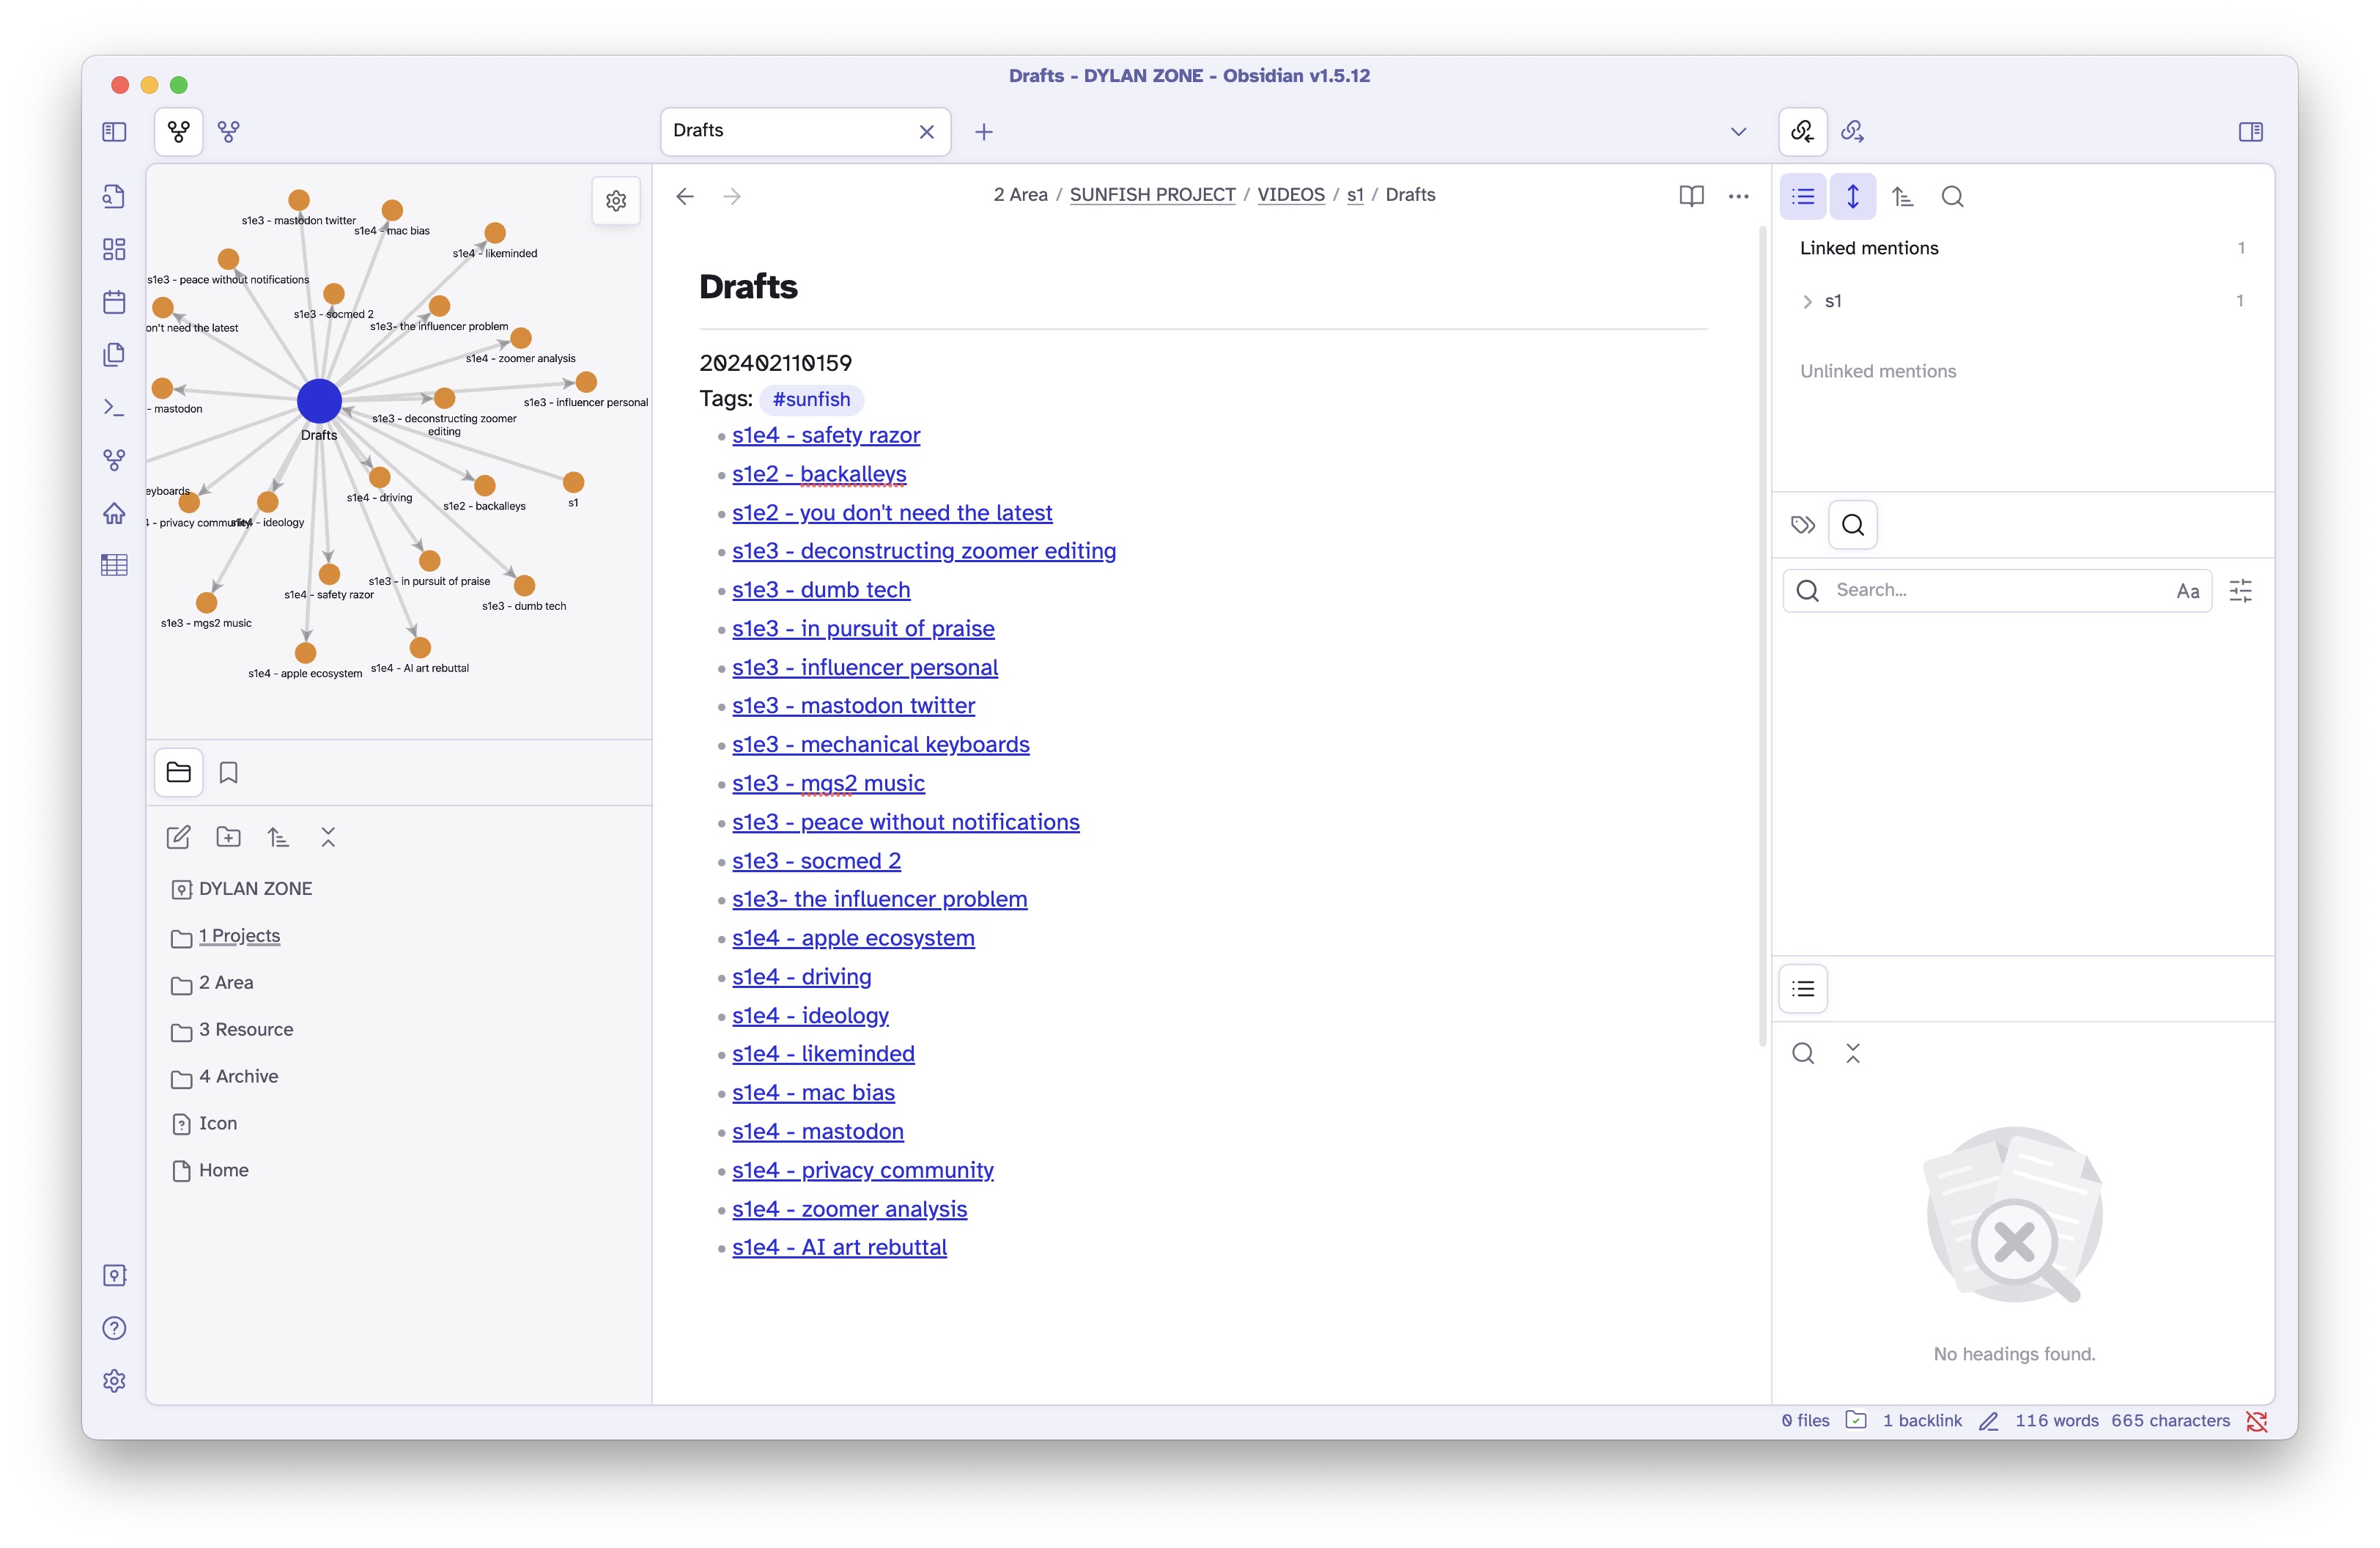This screenshot has height=1548, width=2380.
Task: Create a new note icon
Action: coord(178,837)
